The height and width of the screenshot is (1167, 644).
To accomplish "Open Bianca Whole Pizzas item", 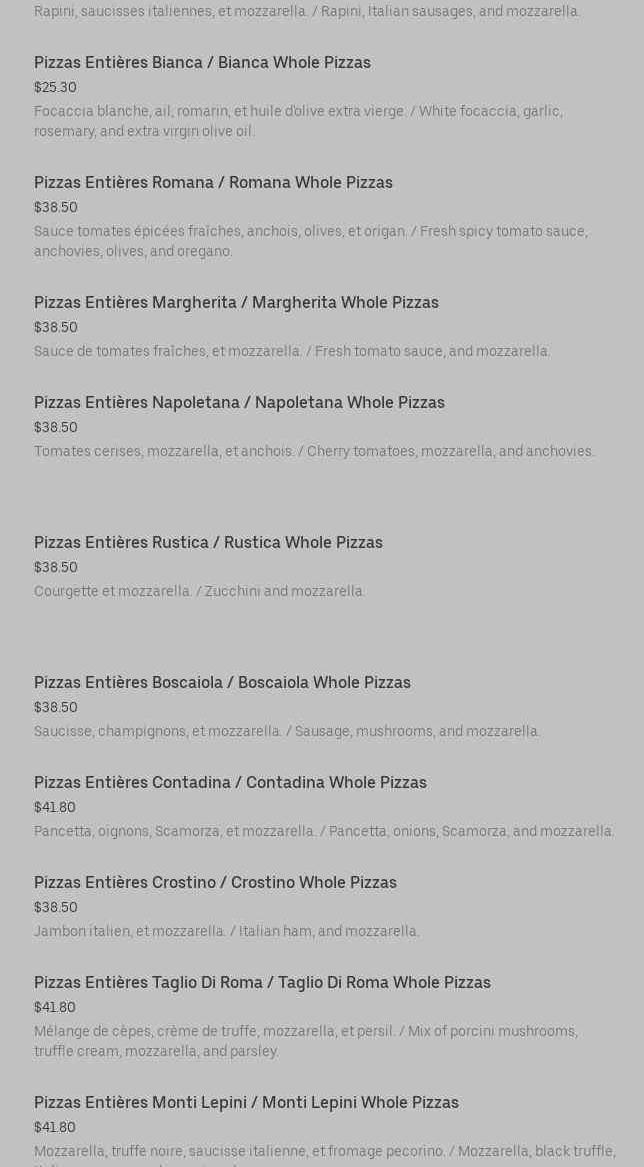I will (202, 62).
